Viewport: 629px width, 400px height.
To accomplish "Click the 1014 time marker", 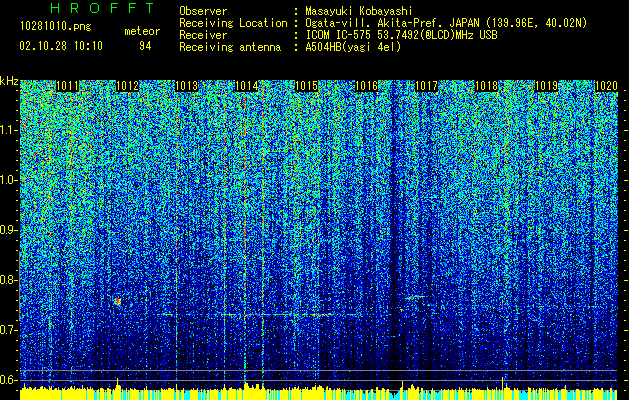I will tap(247, 86).
